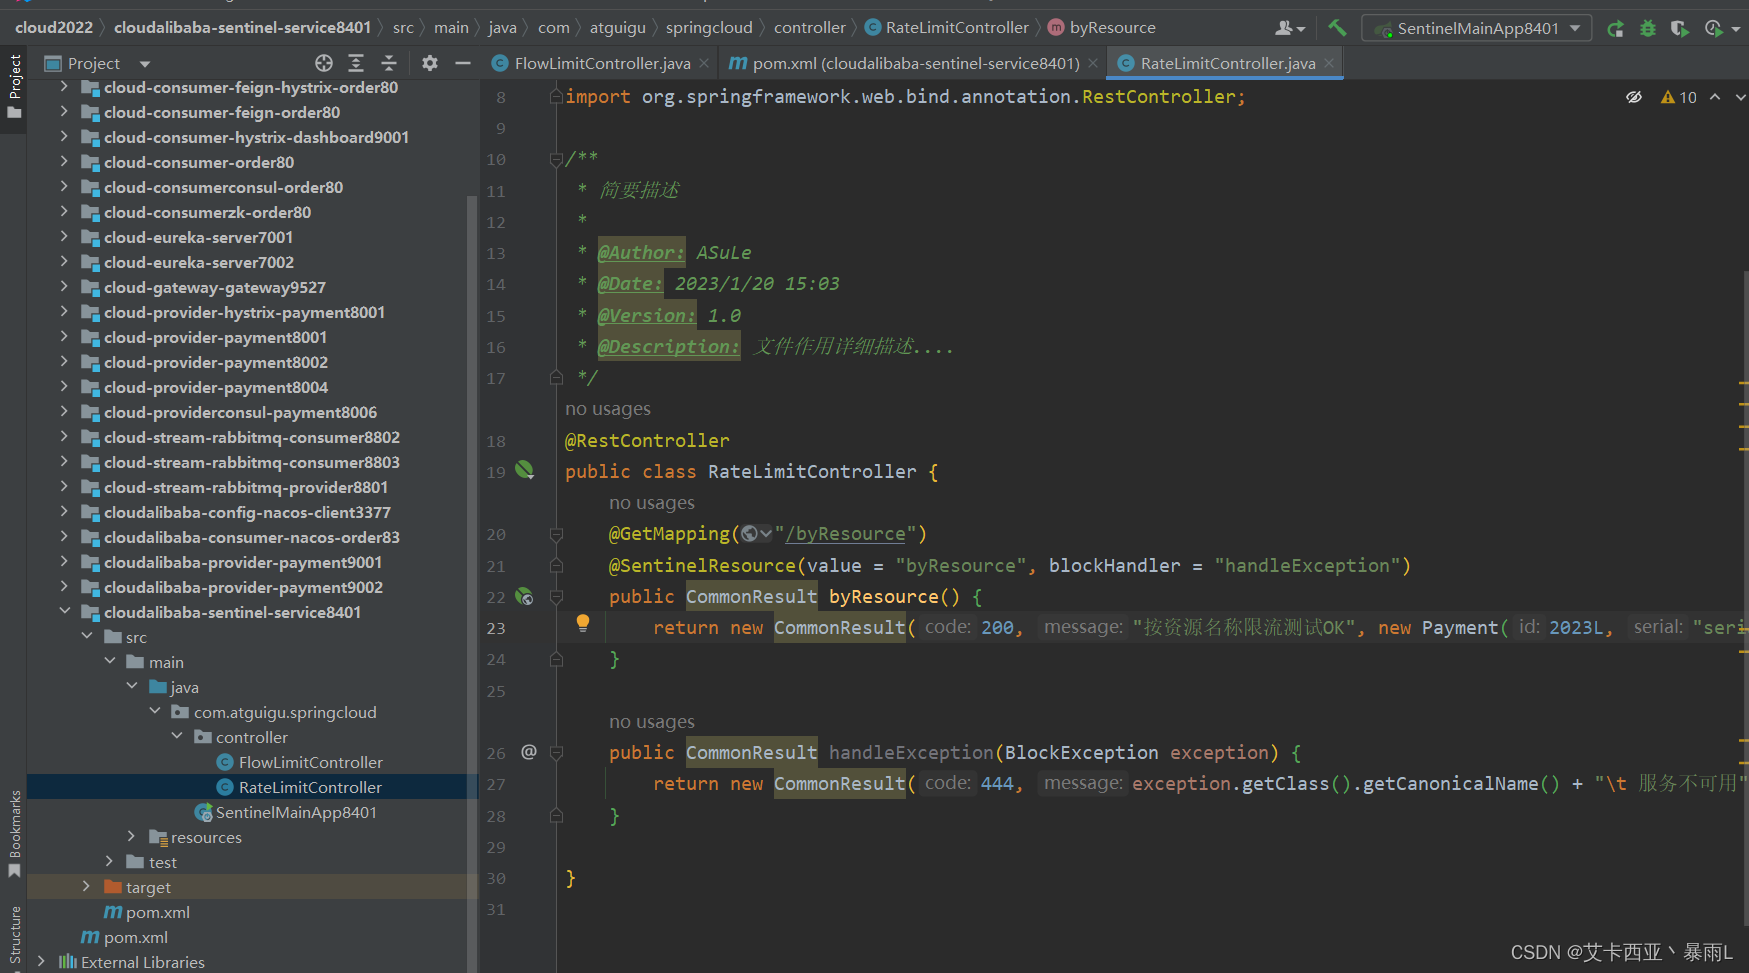Click cloud2022 breadcrumb

[54, 27]
